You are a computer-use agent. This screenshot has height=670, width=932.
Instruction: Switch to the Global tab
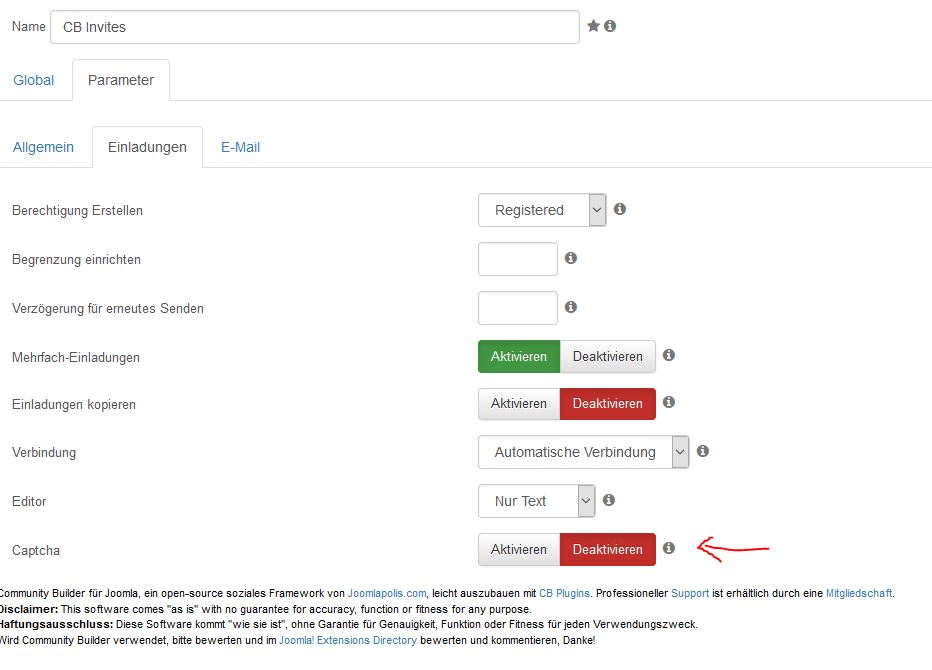pyautogui.click(x=34, y=80)
